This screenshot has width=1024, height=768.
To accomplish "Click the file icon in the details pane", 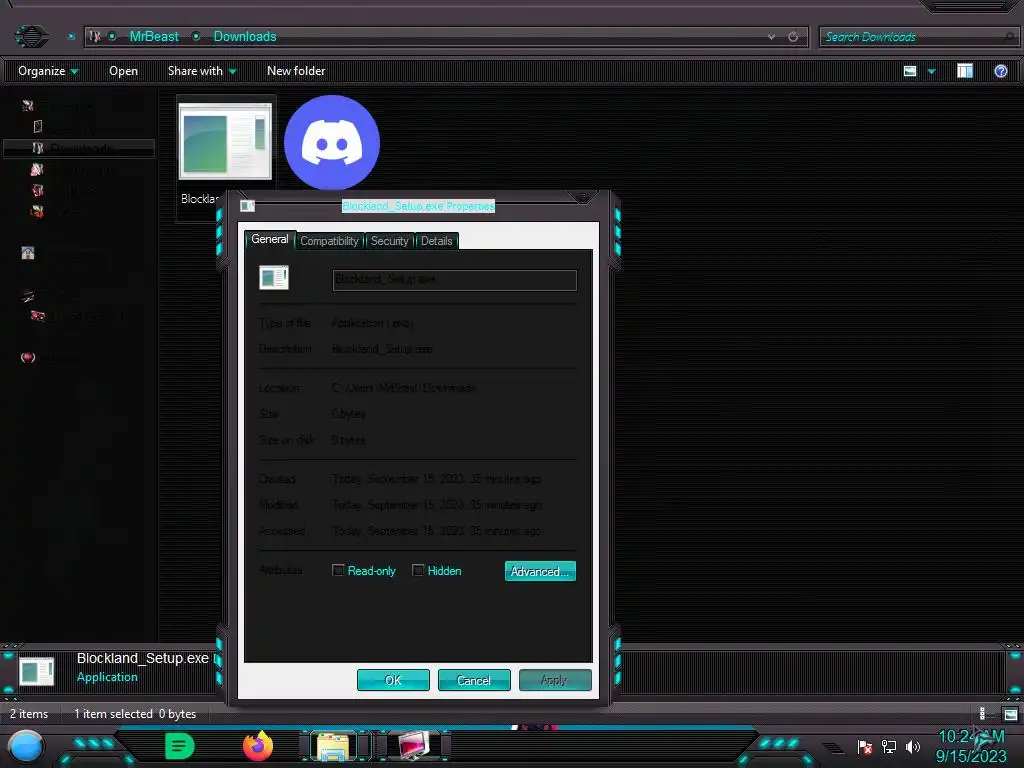I will [37, 672].
